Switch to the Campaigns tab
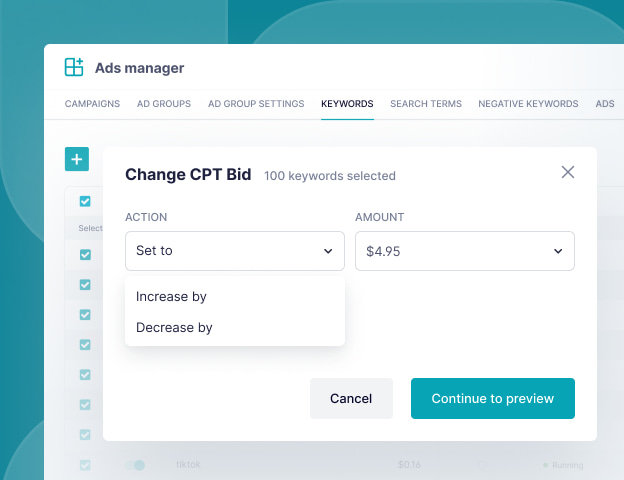 click(92, 104)
